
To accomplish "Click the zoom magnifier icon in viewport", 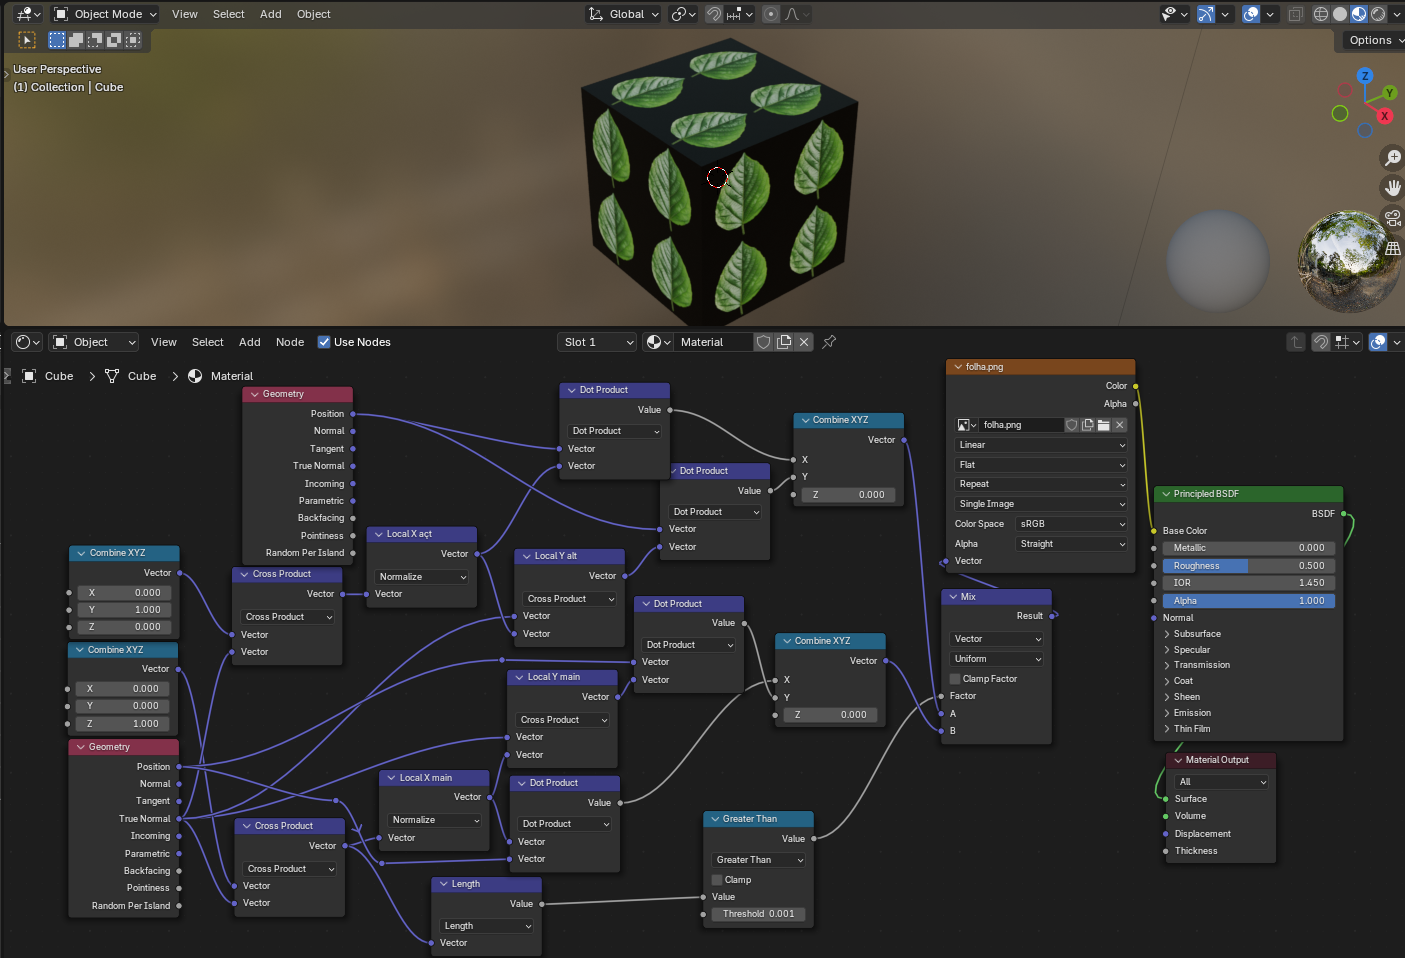I will (x=1392, y=158).
